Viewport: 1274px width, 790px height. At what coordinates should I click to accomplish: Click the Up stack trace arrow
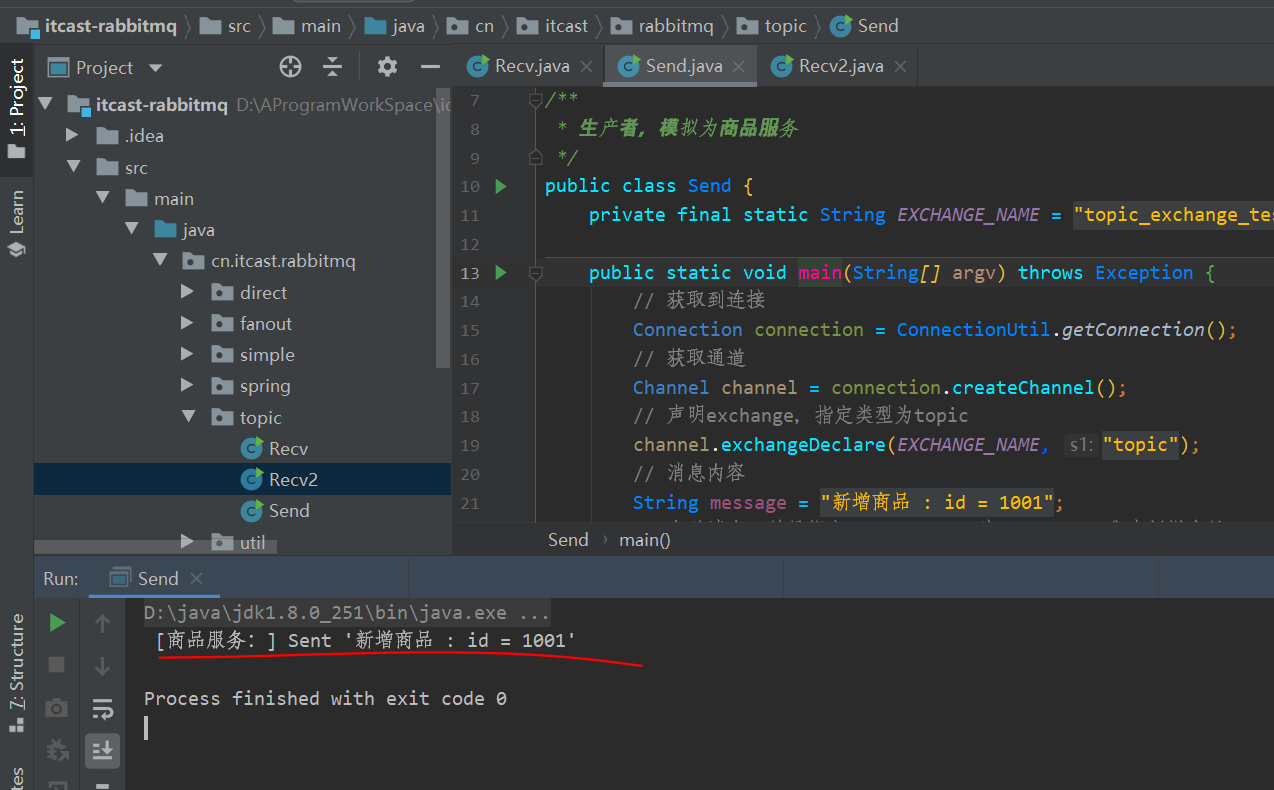pos(102,623)
